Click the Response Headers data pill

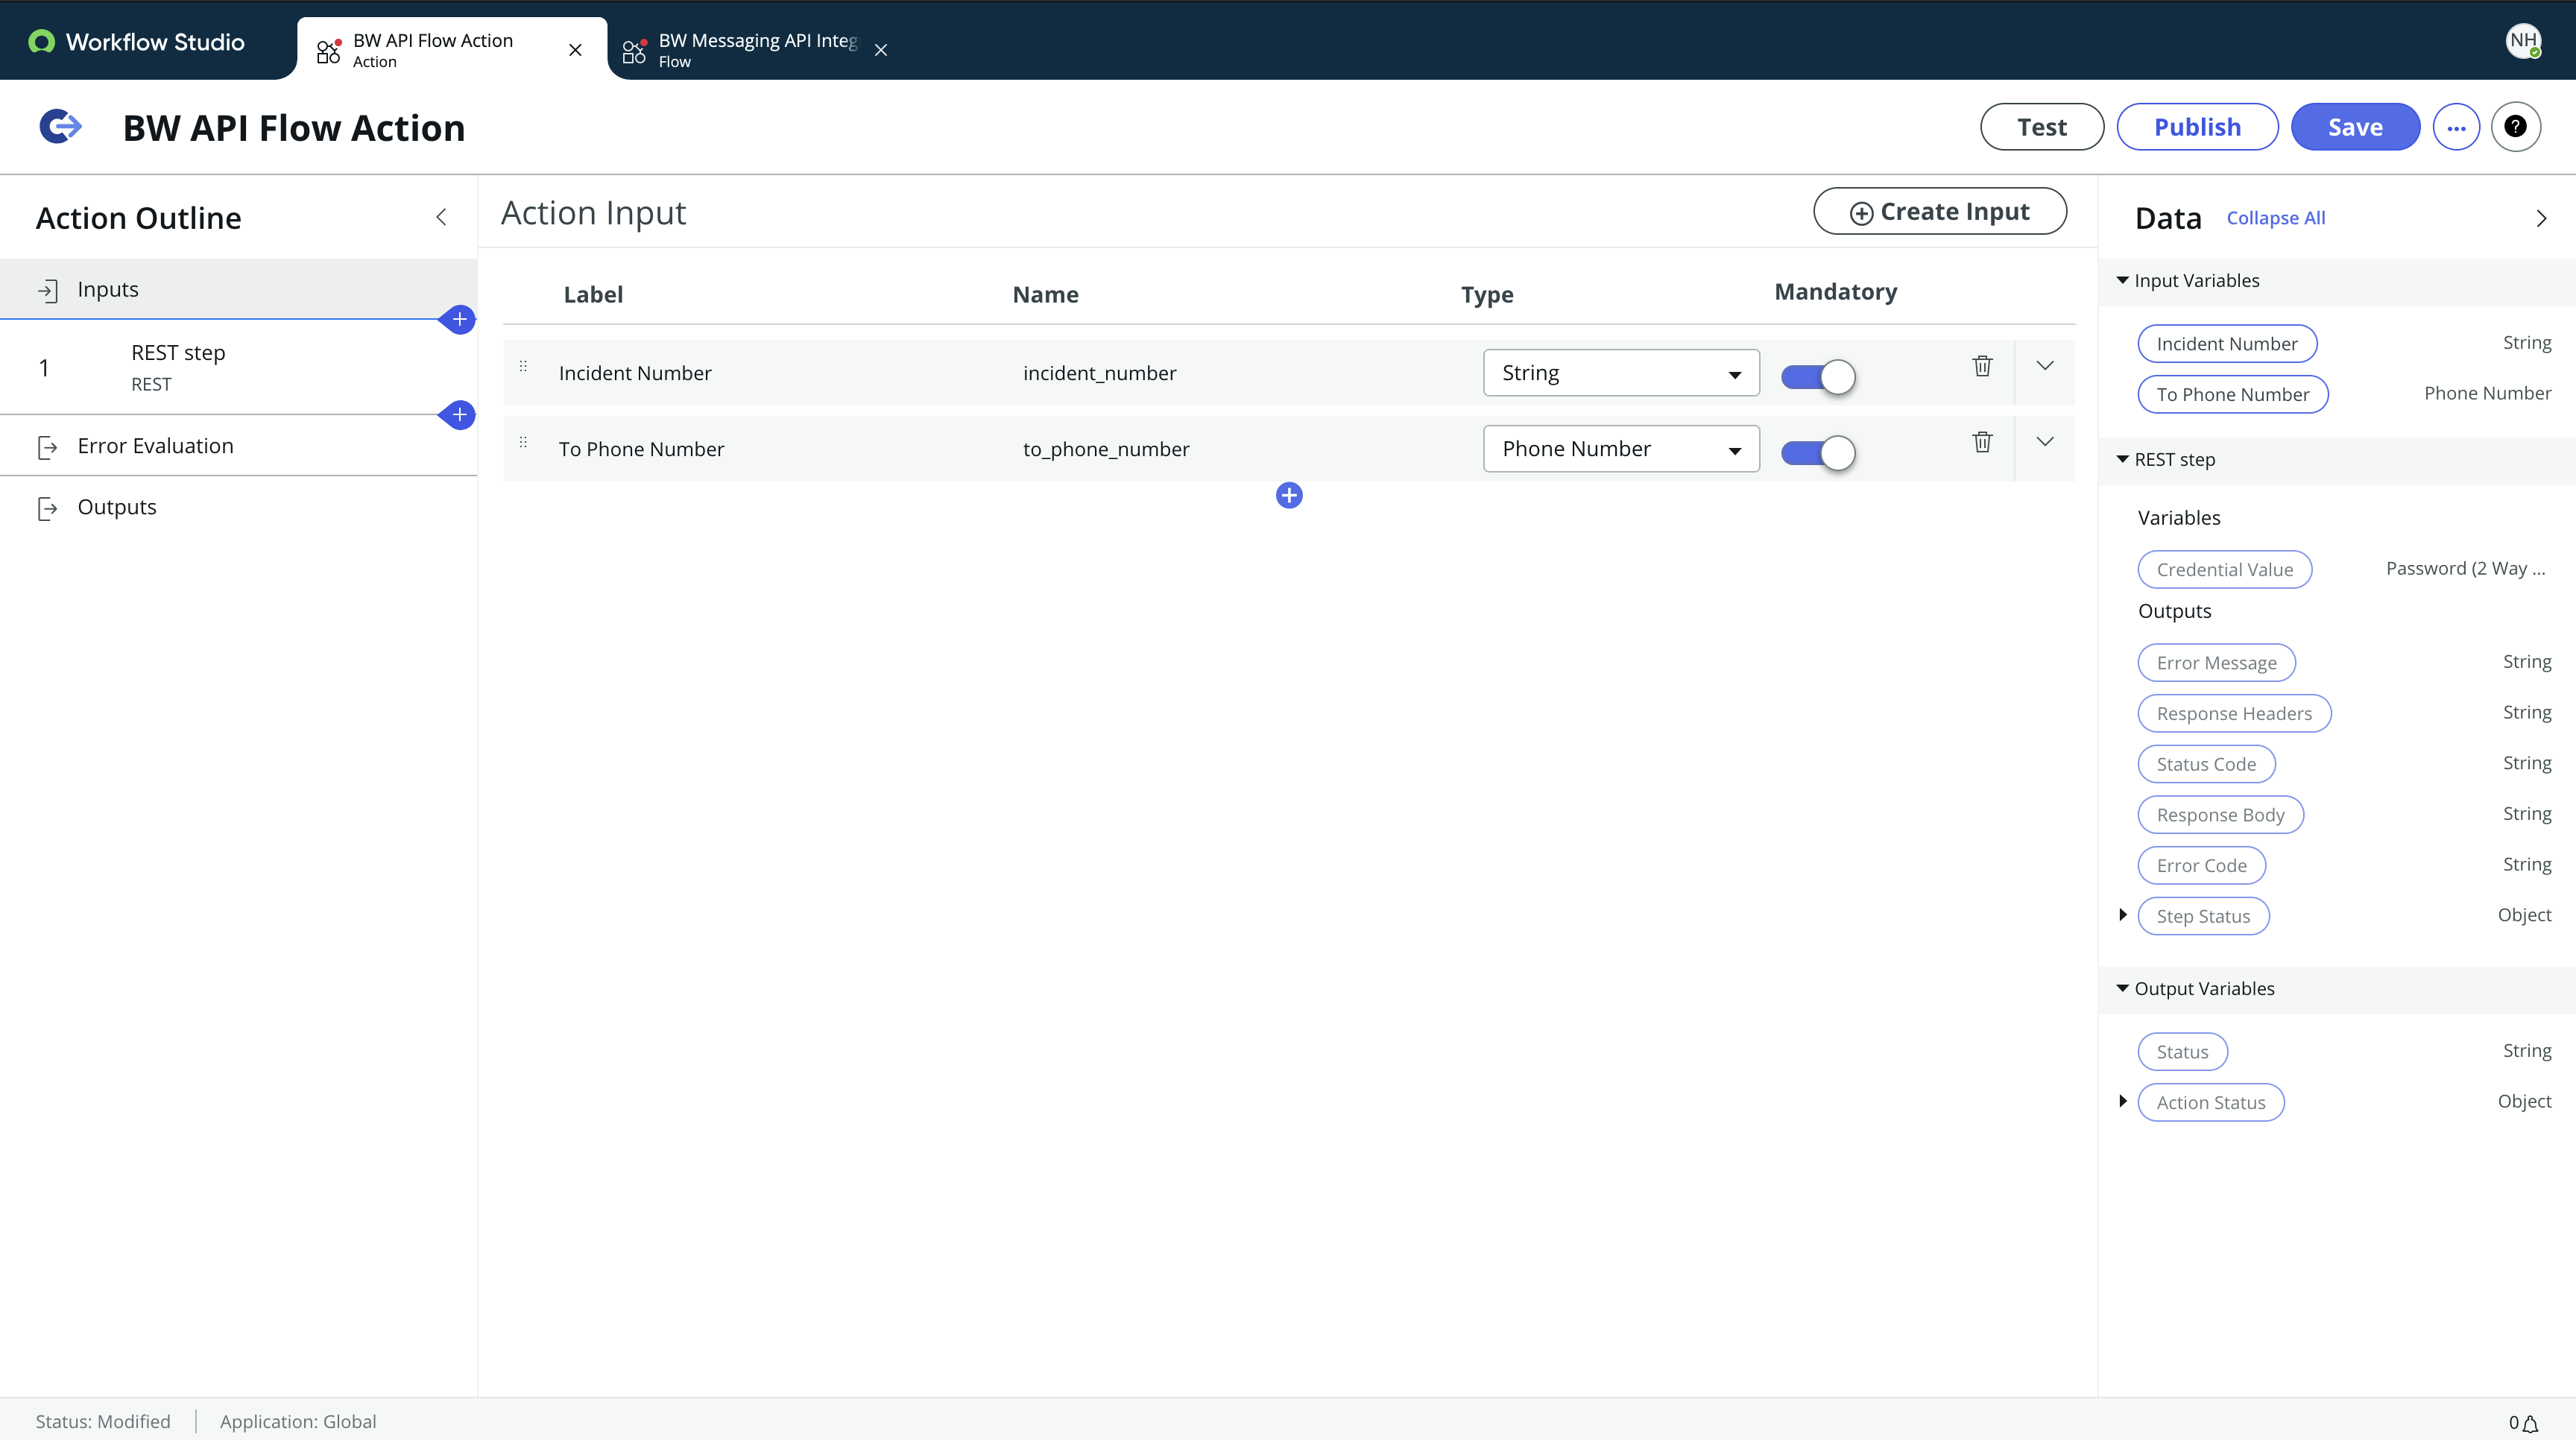pos(2234,713)
